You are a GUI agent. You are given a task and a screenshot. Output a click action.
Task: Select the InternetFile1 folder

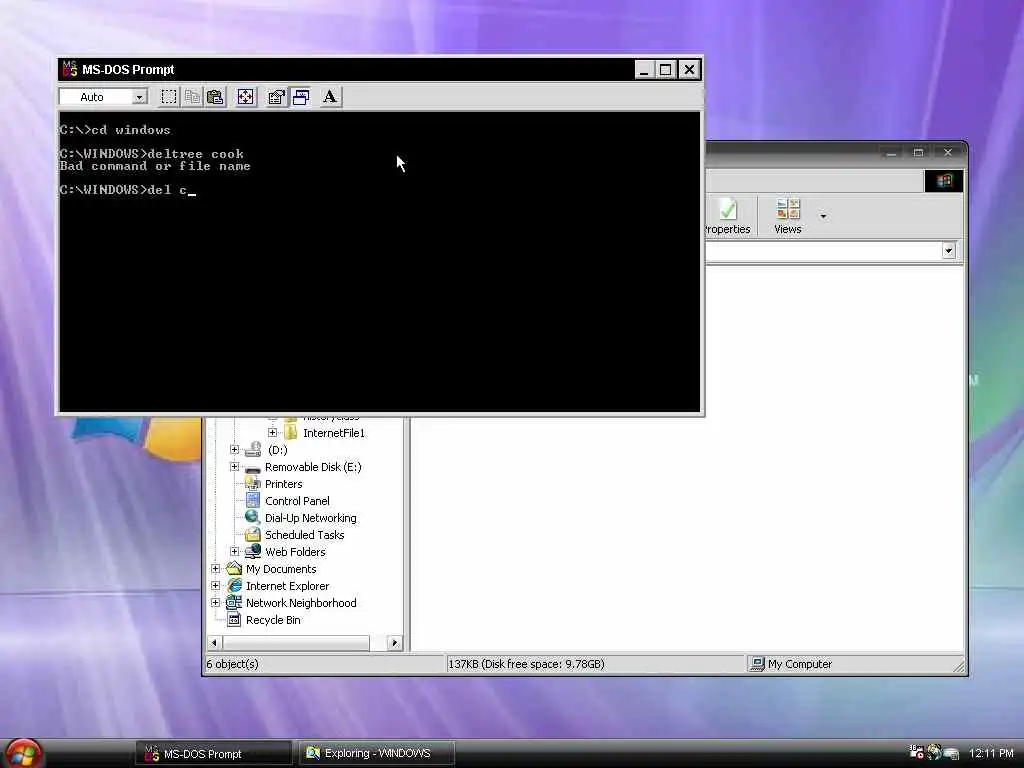click(334, 433)
